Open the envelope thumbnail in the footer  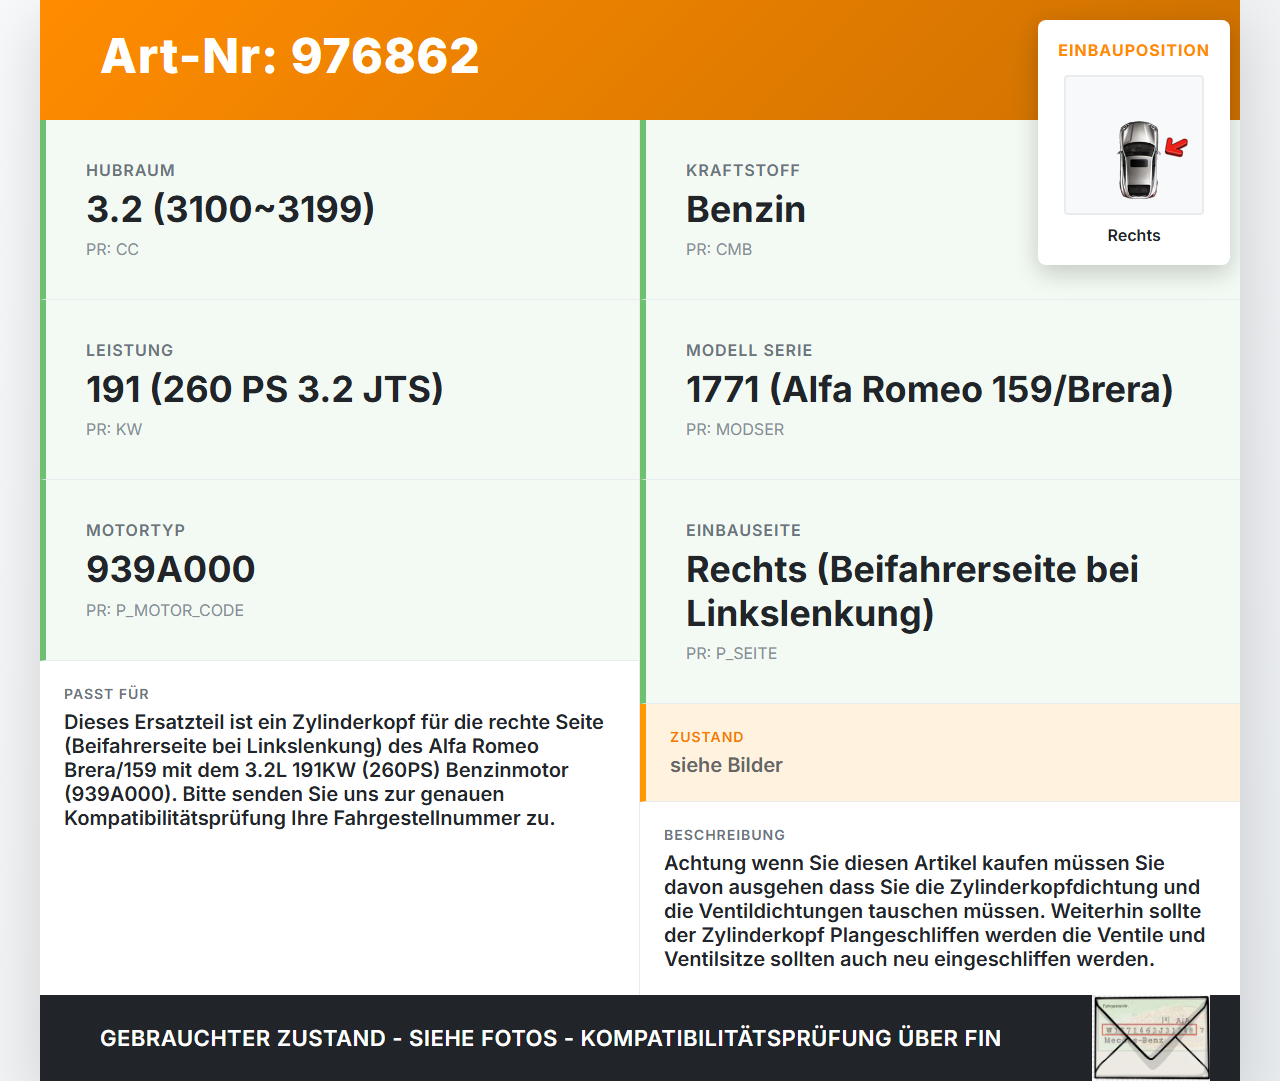click(x=1152, y=1038)
